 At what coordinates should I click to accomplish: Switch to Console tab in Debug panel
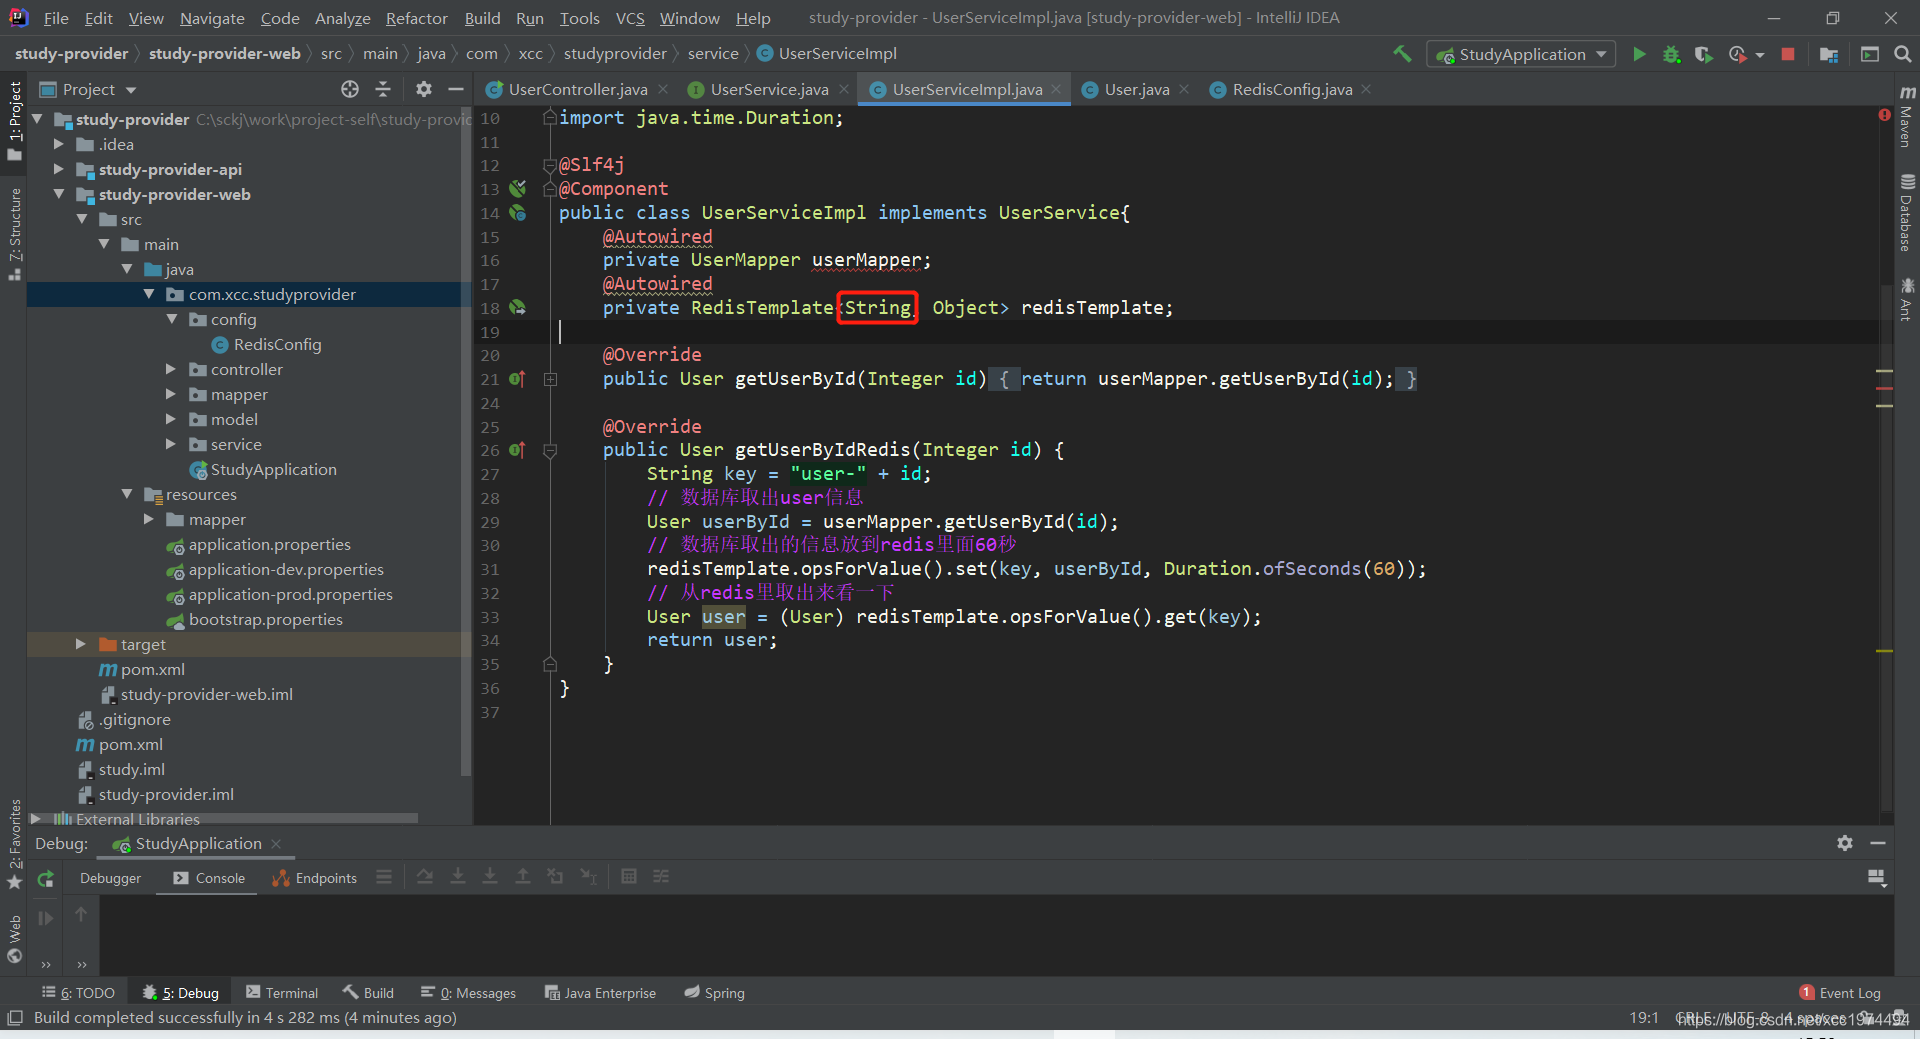point(209,878)
